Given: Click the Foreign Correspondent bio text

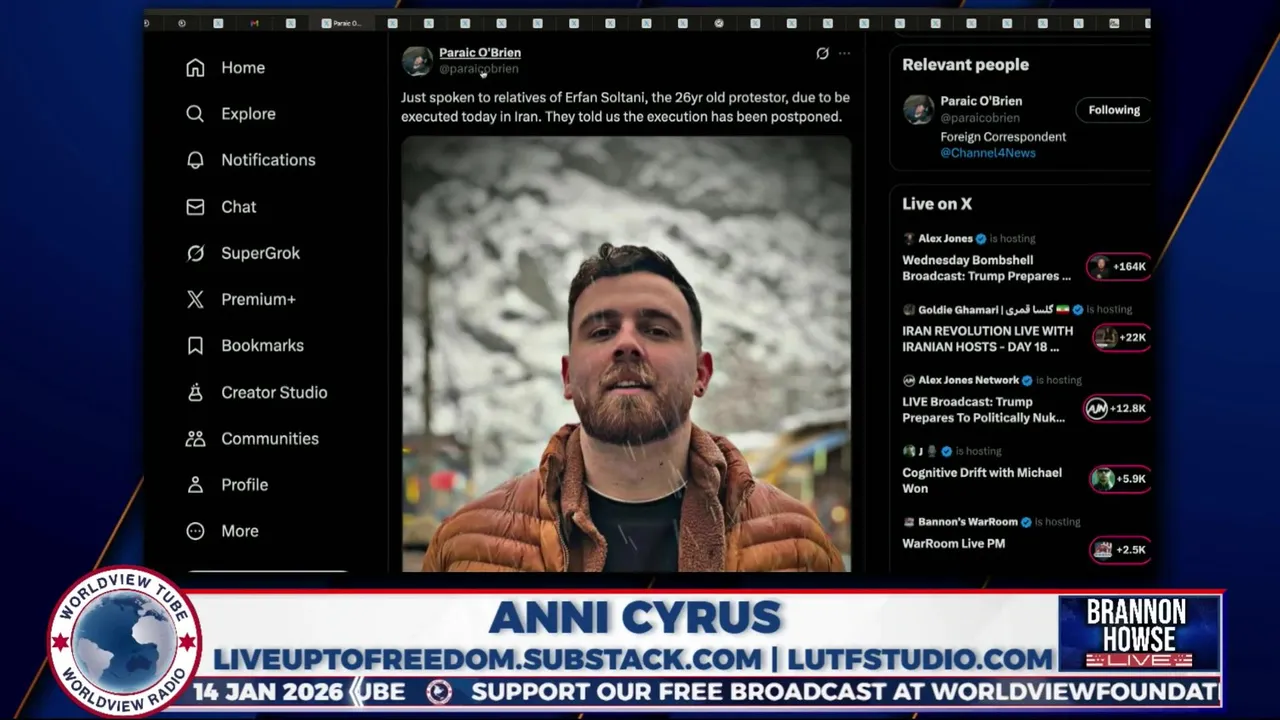Looking at the screenshot, I should pos(1003,137).
